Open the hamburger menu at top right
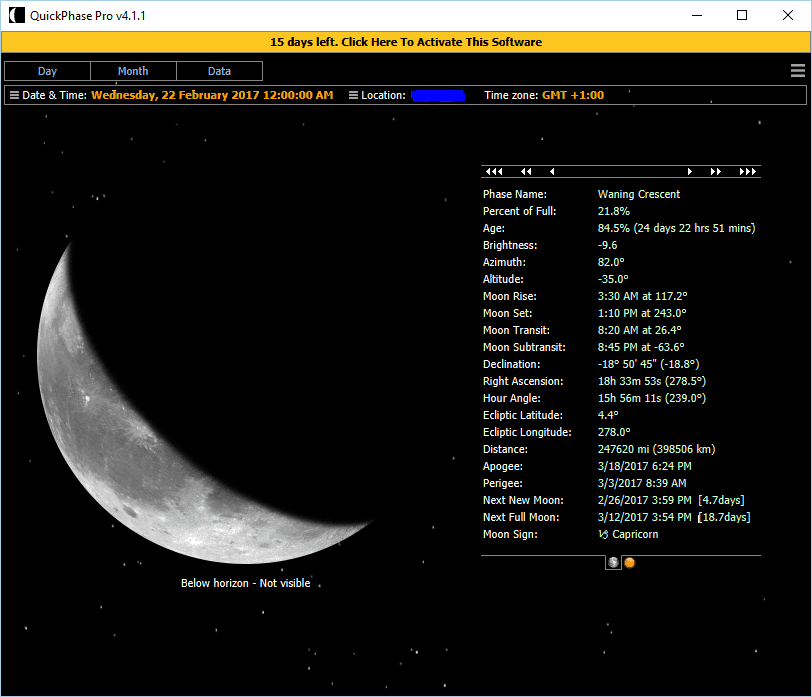This screenshot has height=697, width=812. click(797, 71)
